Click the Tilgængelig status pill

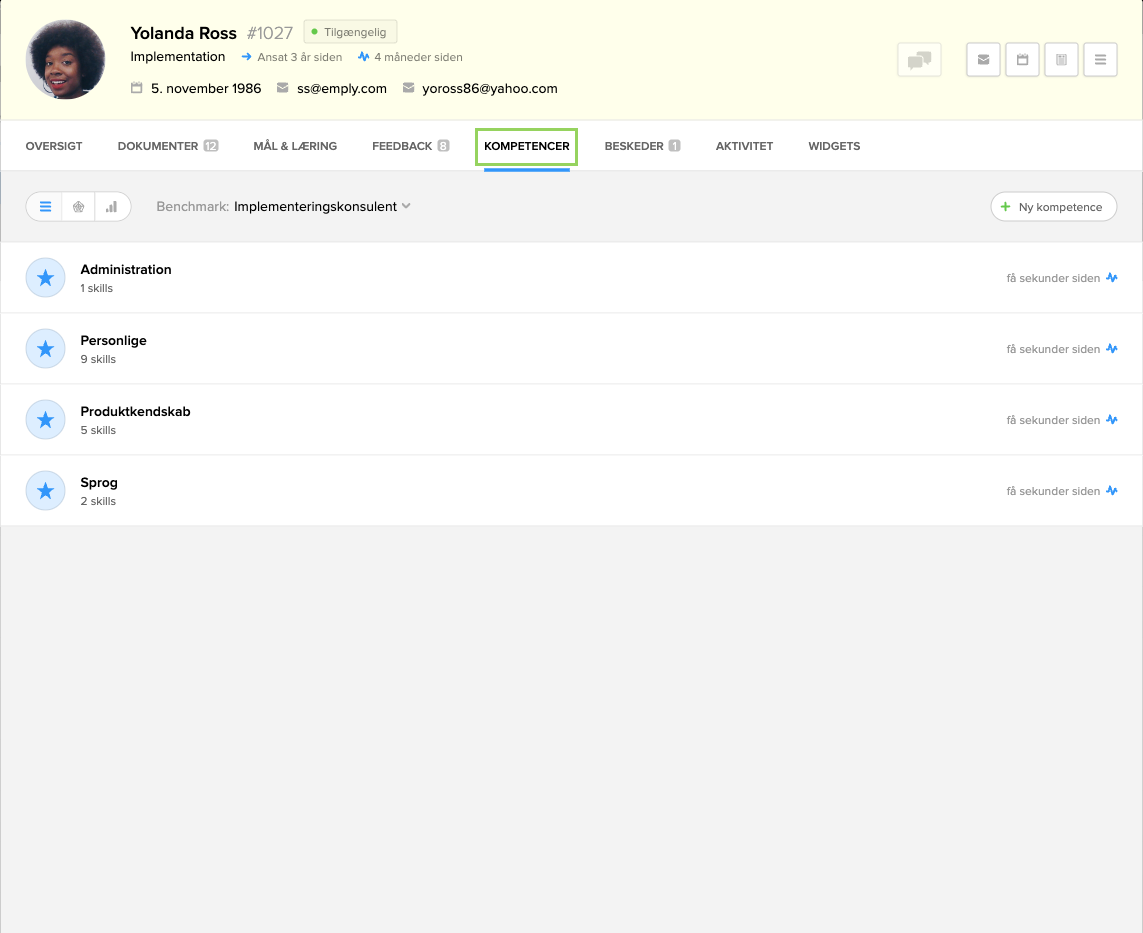pyautogui.click(x=350, y=31)
